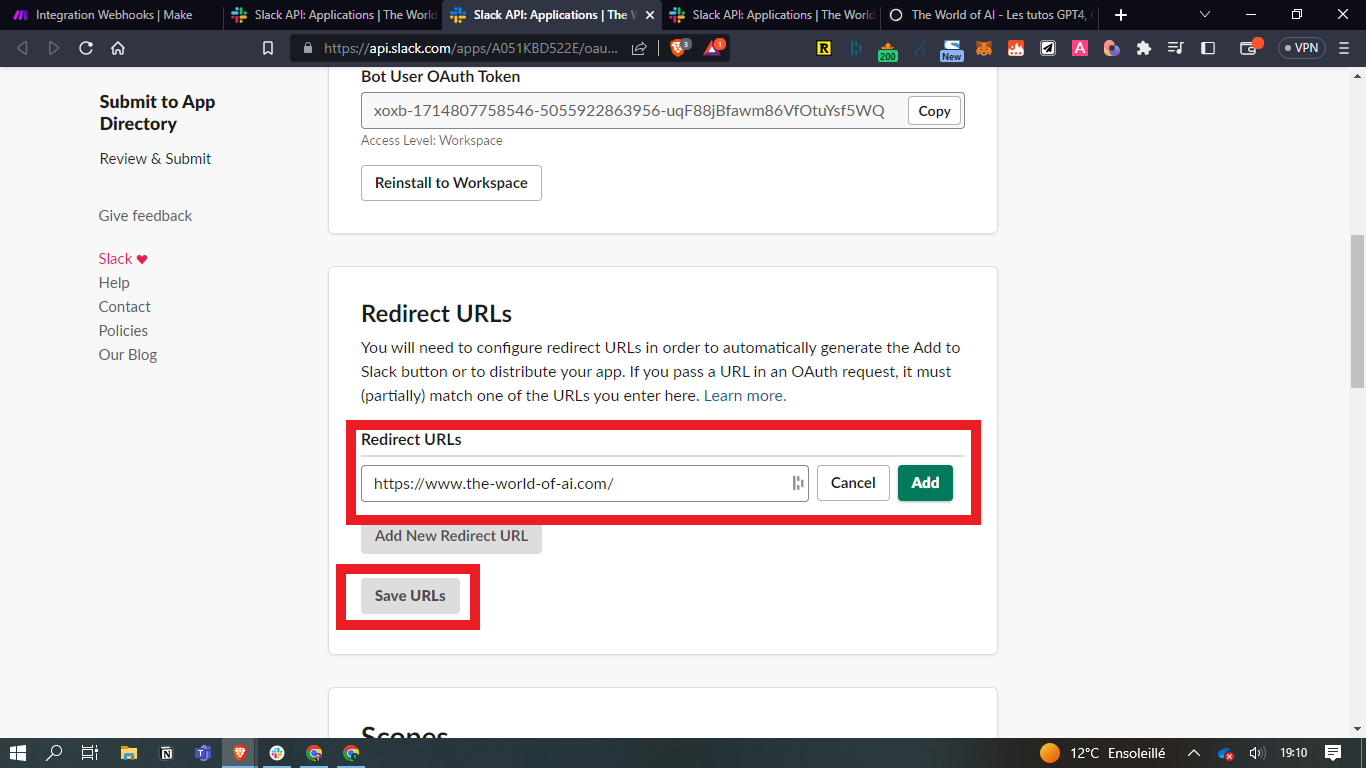1366x768 pixels.
Task: Open the MetaMask fox extension
Action: (x=984, y=48)
